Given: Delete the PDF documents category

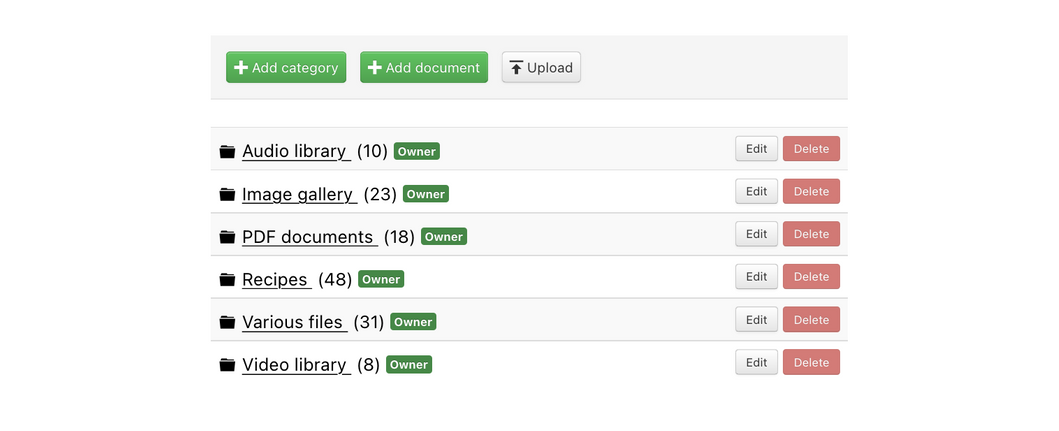Looking at the screenshot, I should pos(811,234).
